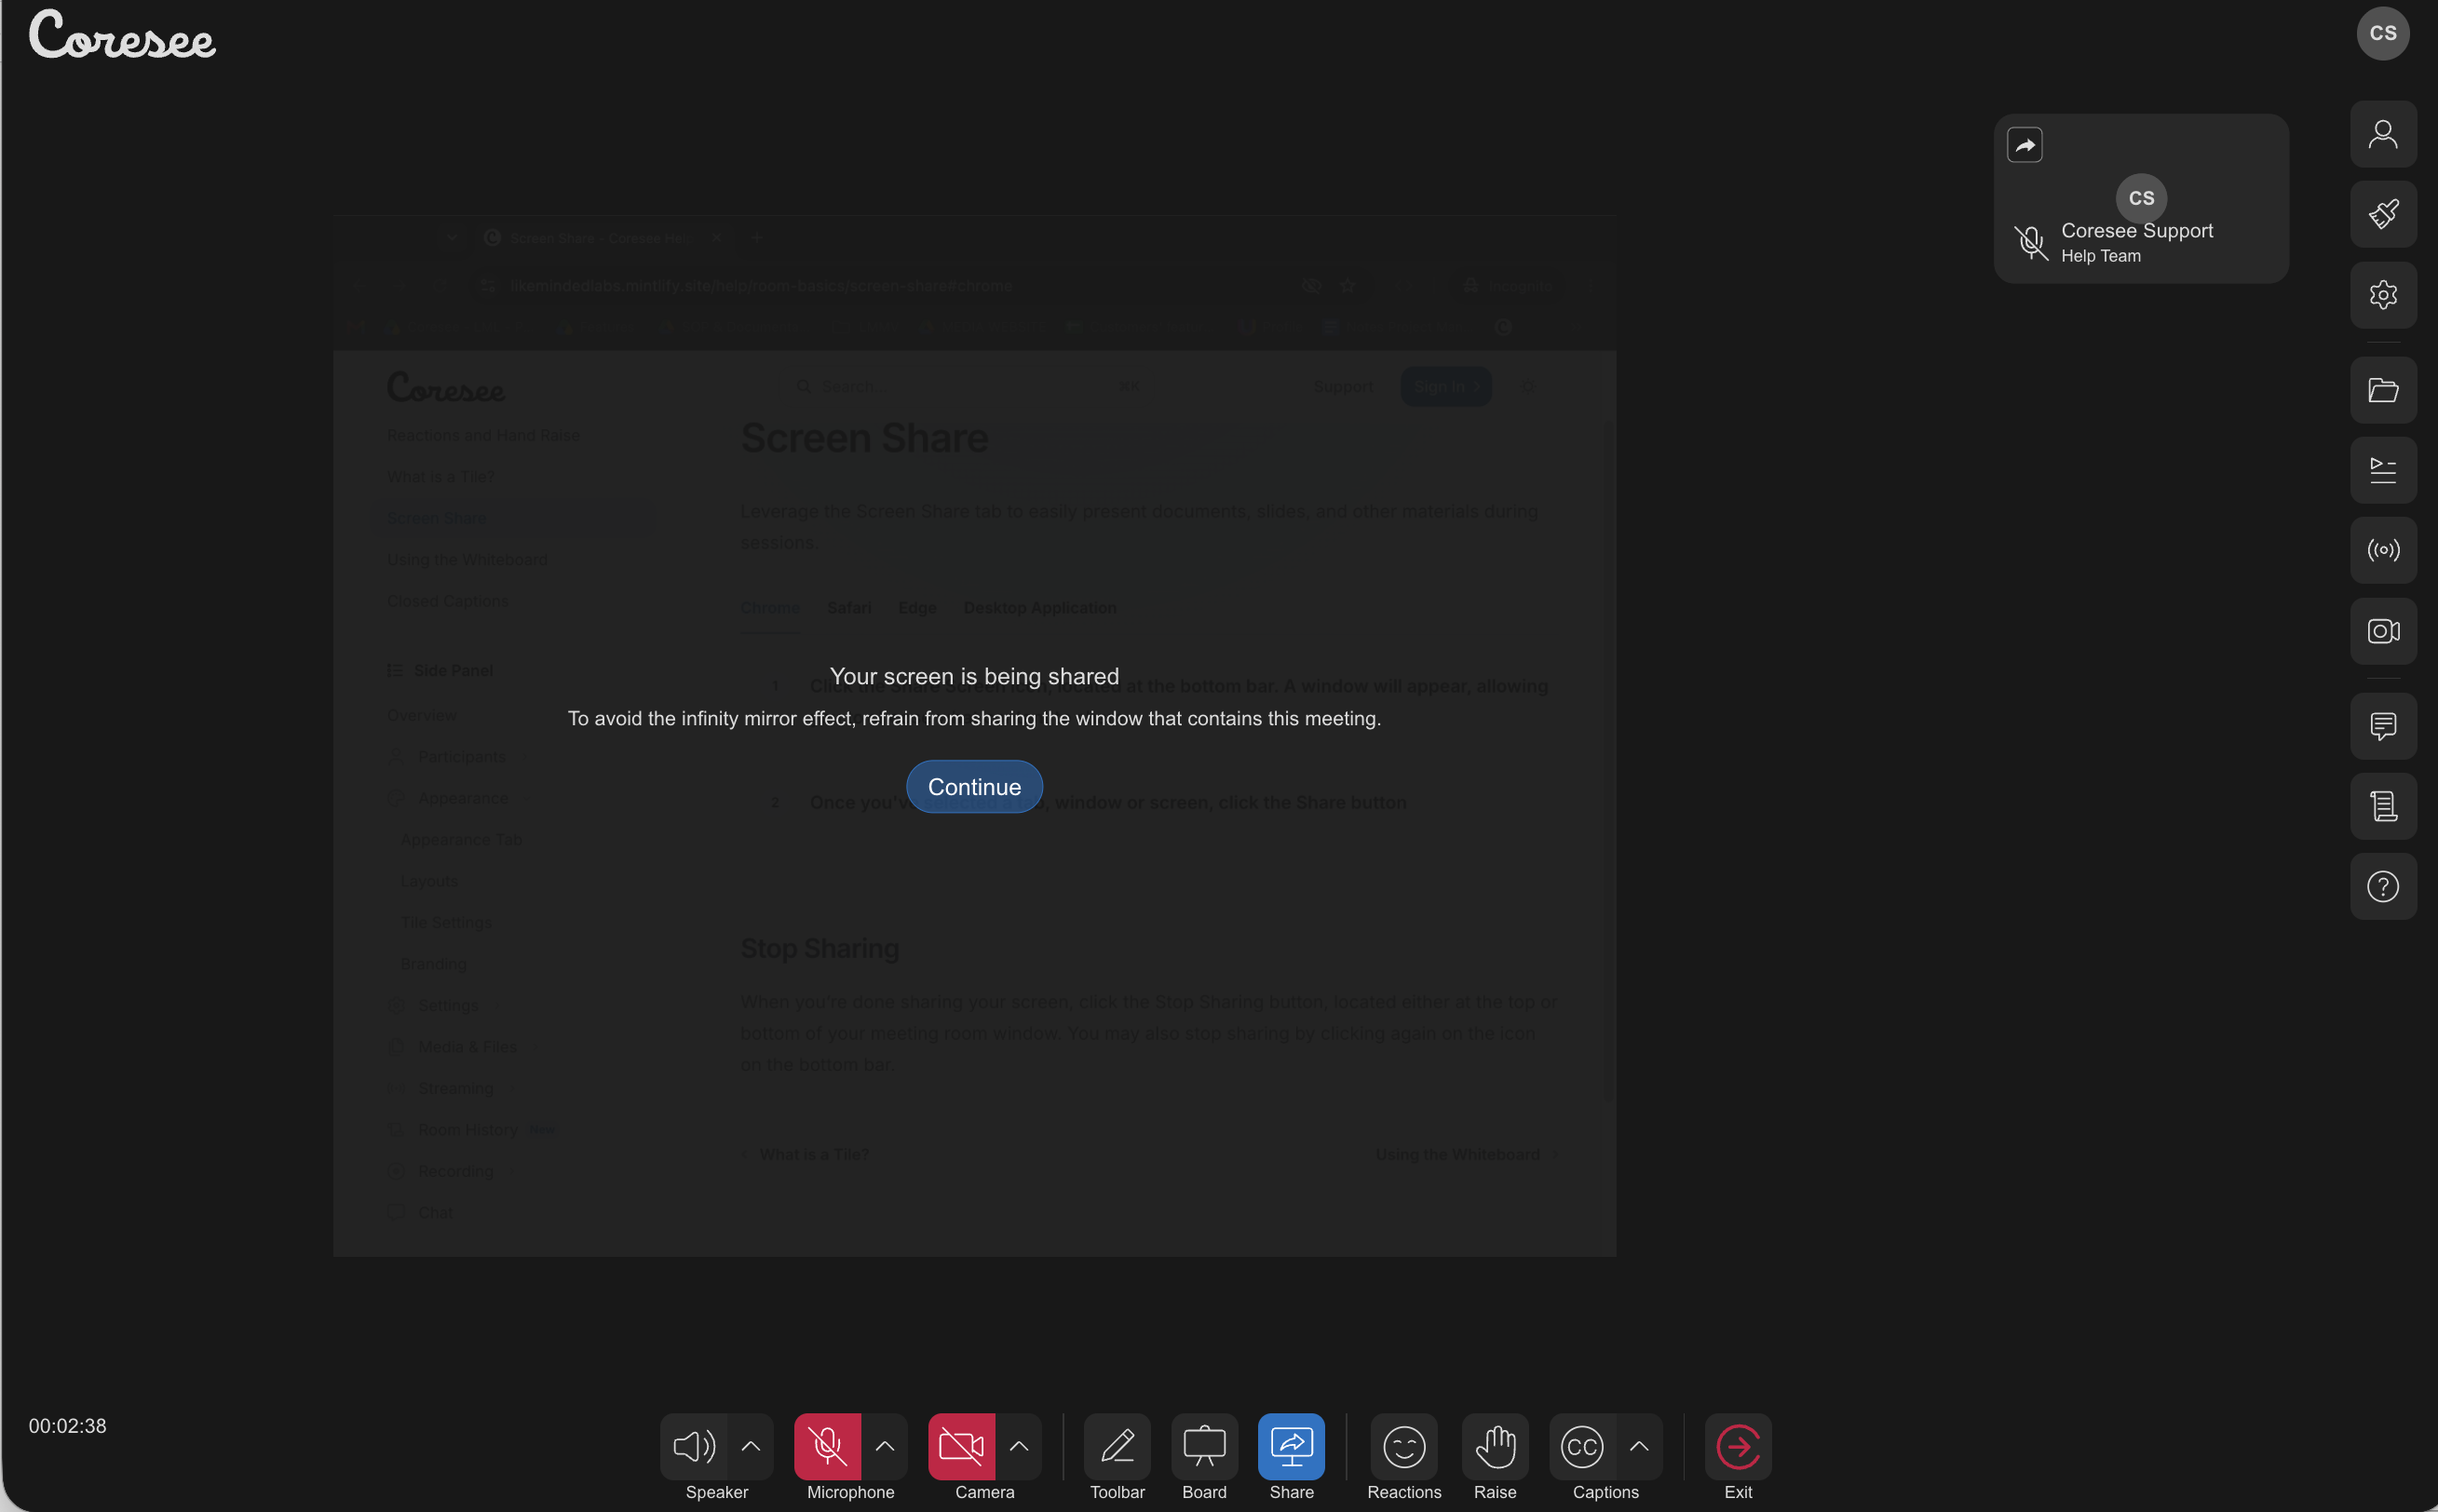Open Streaming sidebar item

[455, 1088]
